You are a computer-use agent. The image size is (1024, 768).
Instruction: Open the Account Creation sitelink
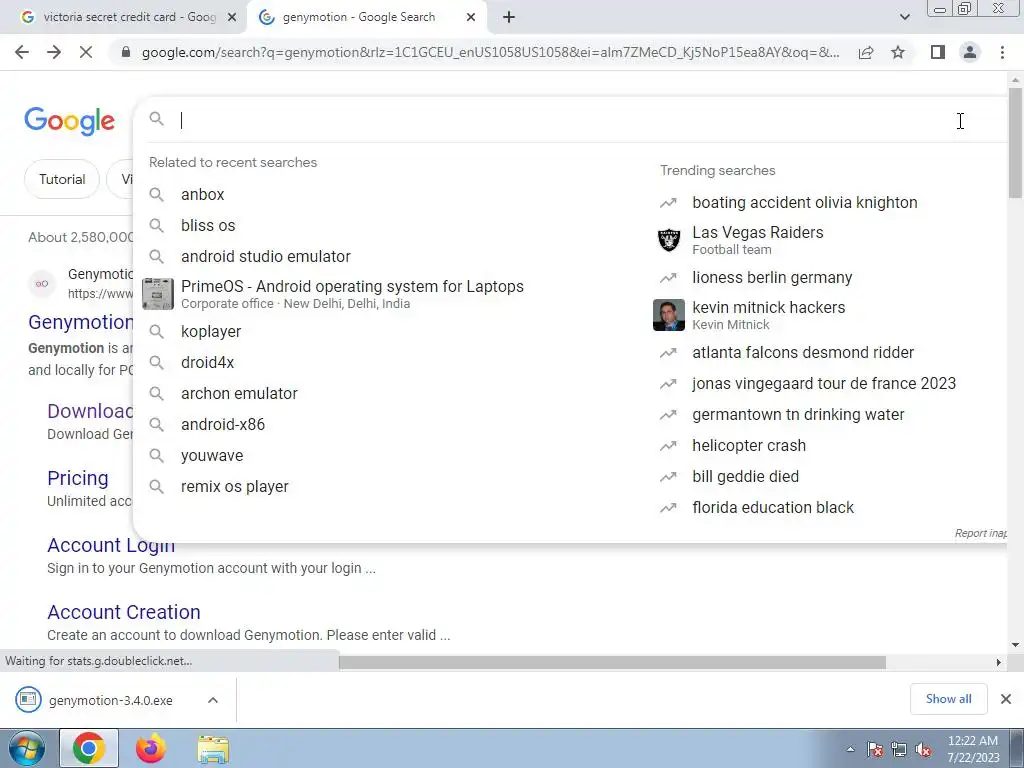coord(123,612)
